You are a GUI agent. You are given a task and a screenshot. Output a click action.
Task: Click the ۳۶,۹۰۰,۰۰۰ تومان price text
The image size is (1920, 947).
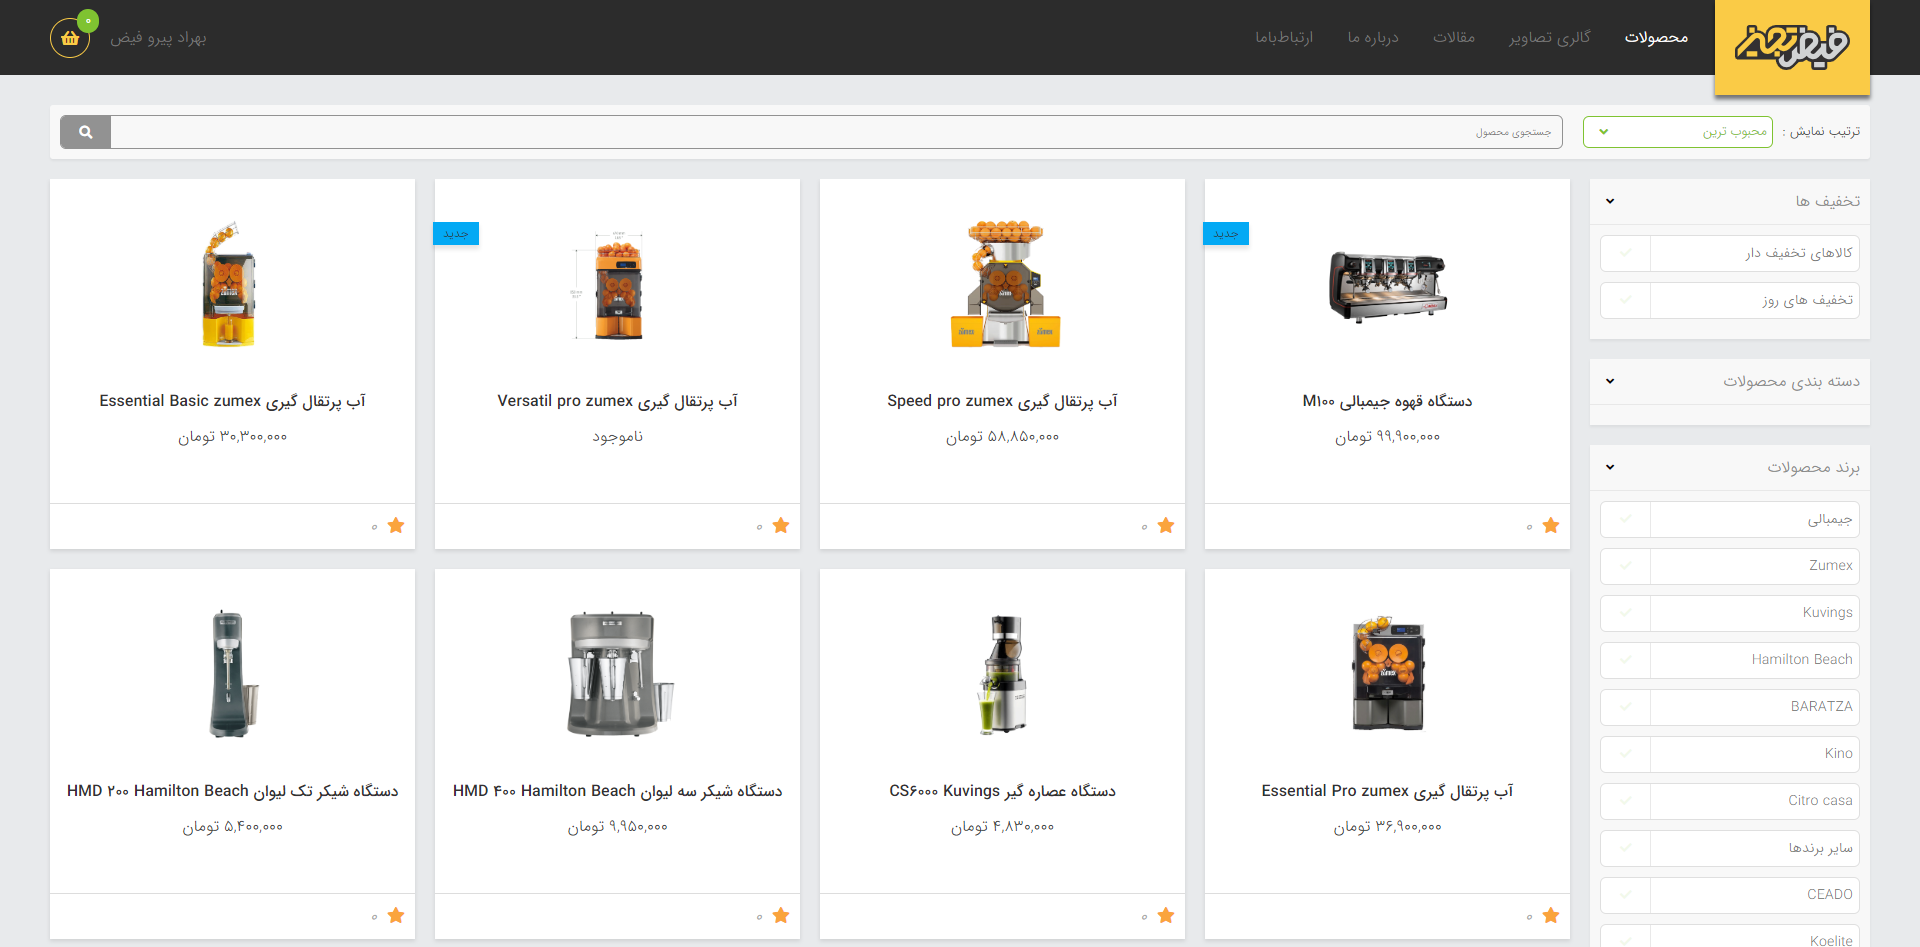coord(1387,827)
